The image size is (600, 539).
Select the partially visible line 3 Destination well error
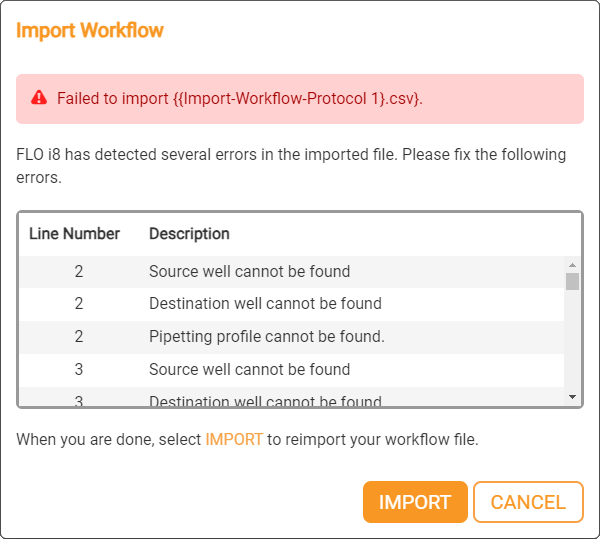(265, 401)
